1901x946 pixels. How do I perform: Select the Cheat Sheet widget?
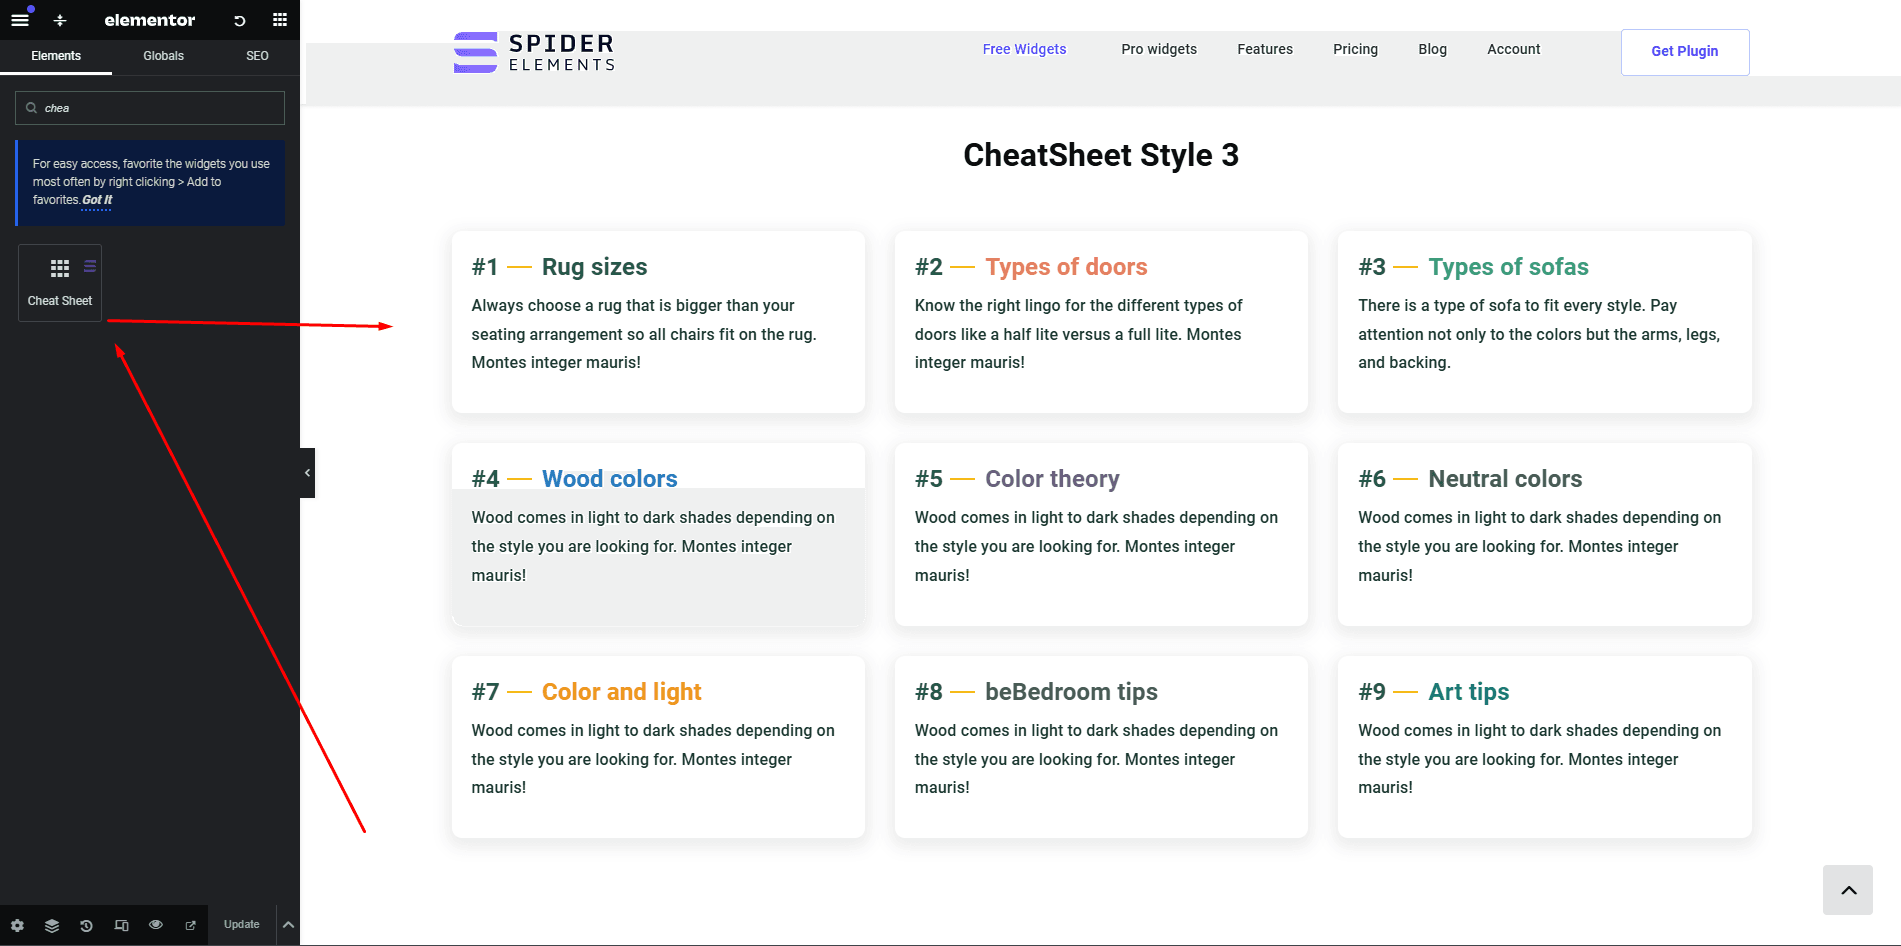click(60, 283)
